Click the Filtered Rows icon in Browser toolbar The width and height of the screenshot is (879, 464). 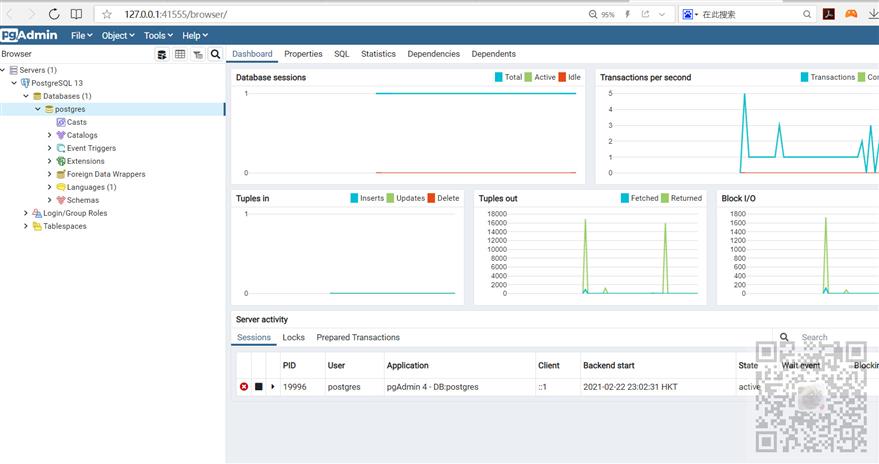[198, 54]
